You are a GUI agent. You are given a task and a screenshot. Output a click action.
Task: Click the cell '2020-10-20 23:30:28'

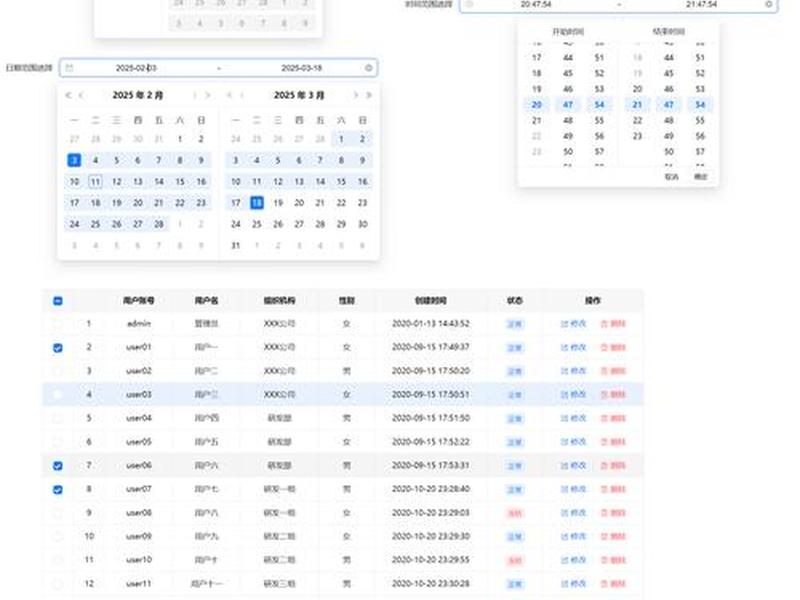click(431, 584)
